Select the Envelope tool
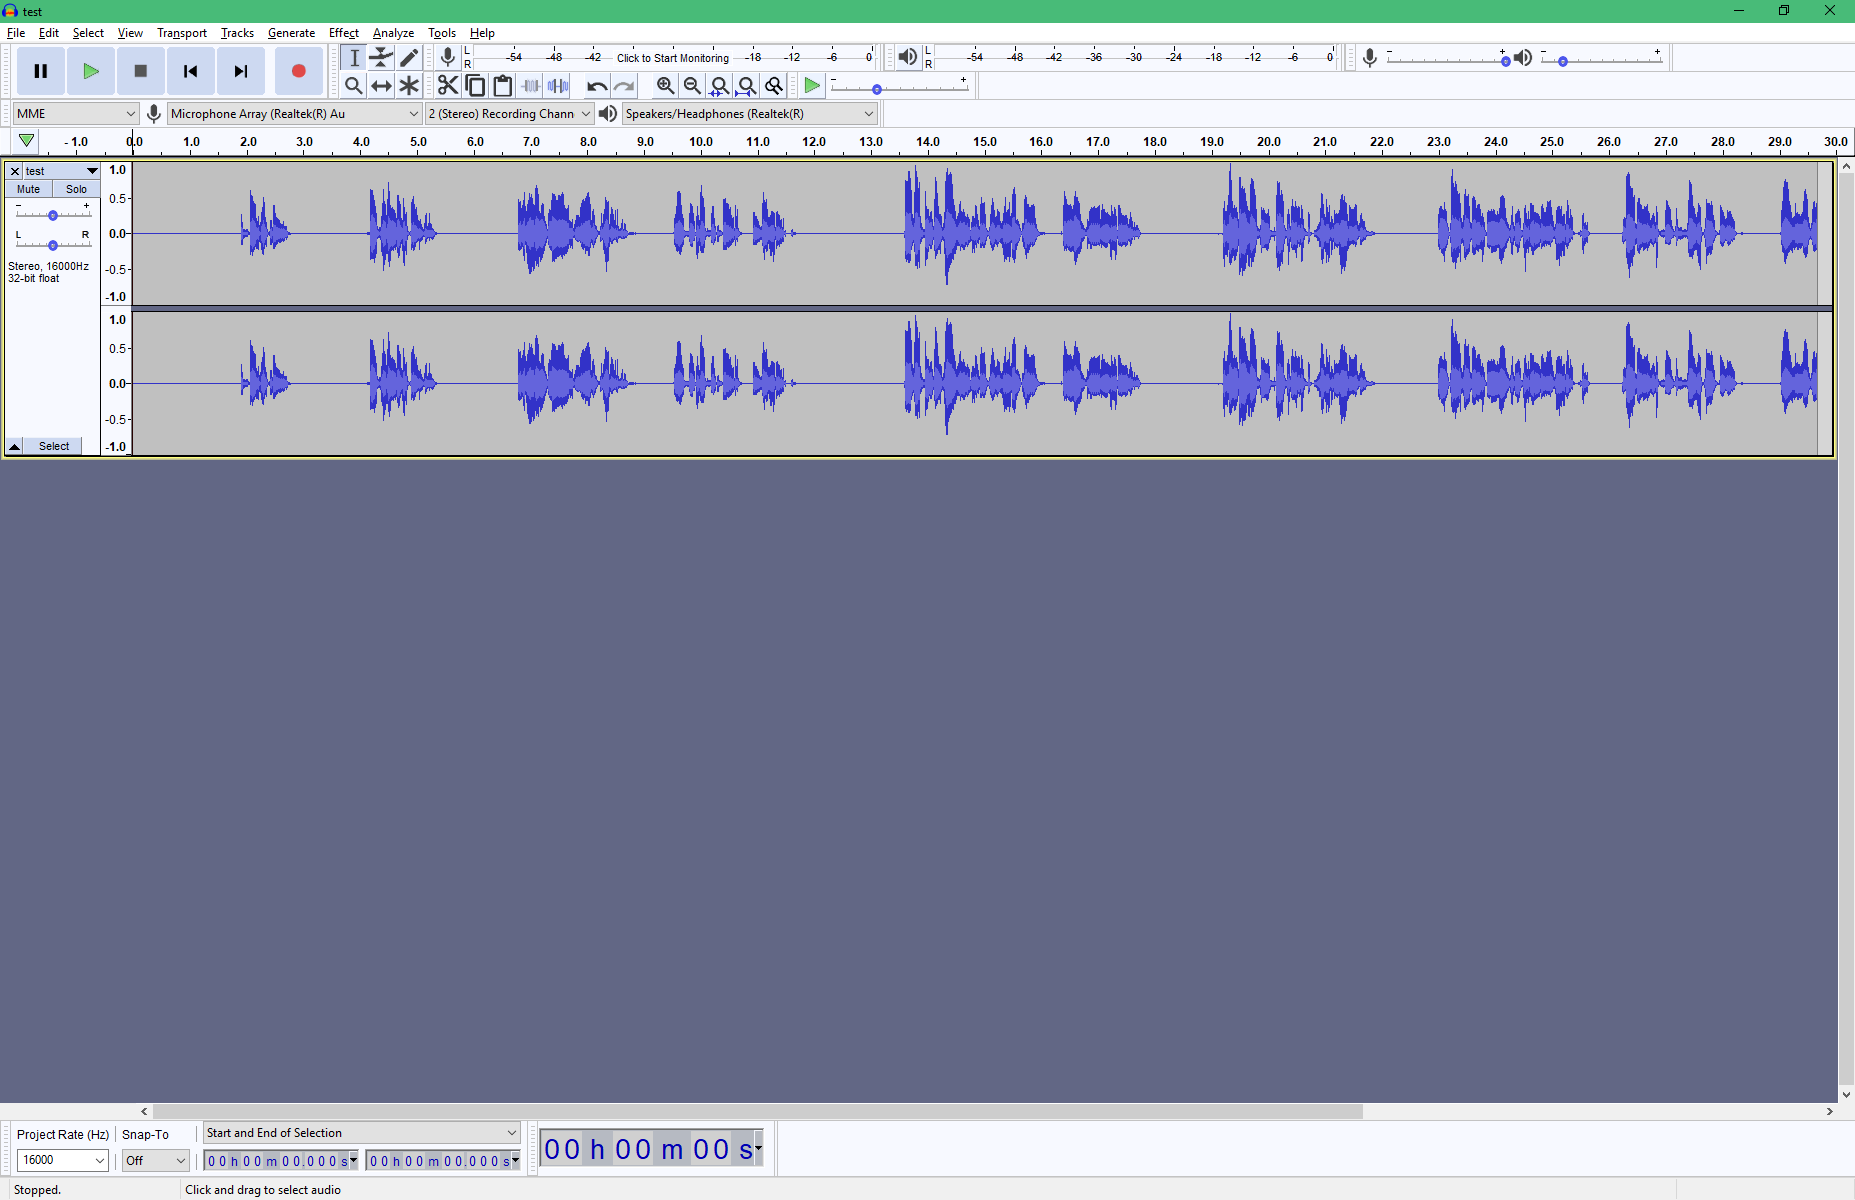1855x1200 pixels. point(381,57)
